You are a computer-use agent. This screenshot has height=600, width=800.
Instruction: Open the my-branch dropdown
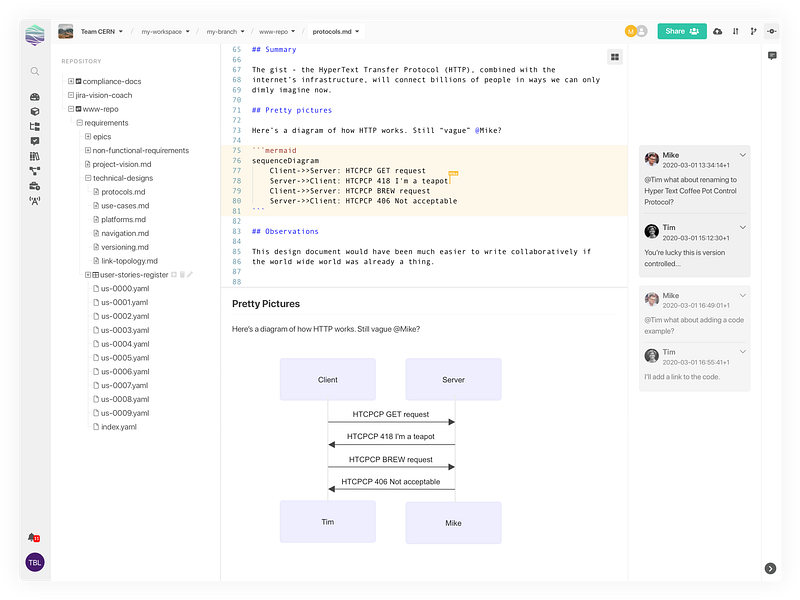(226, 32)
